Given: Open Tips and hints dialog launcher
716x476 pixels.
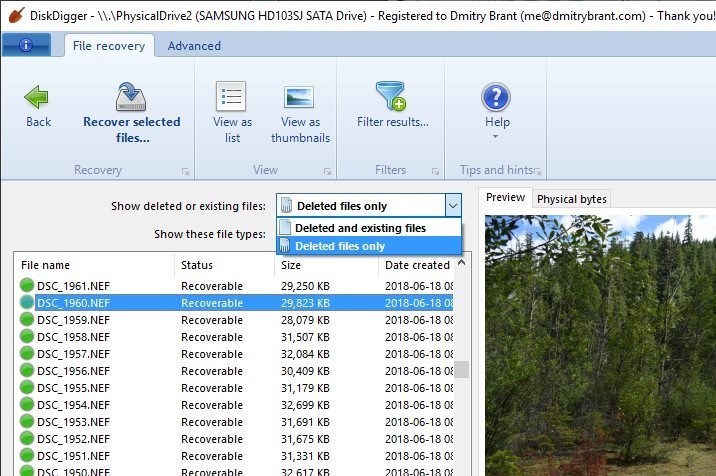Looking at the screenshot, I should pyautogui.click(x=538, y=171).
